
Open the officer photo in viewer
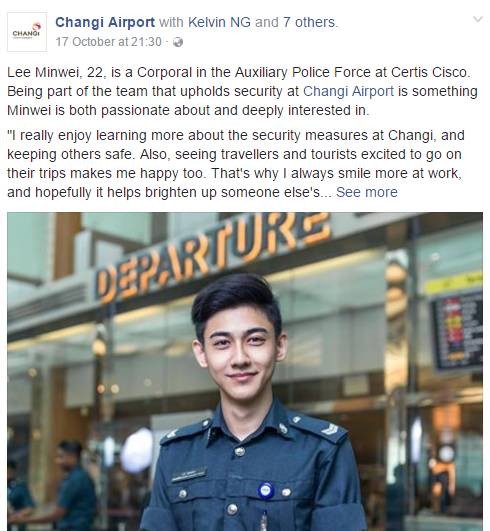click(x=245, y=371)
